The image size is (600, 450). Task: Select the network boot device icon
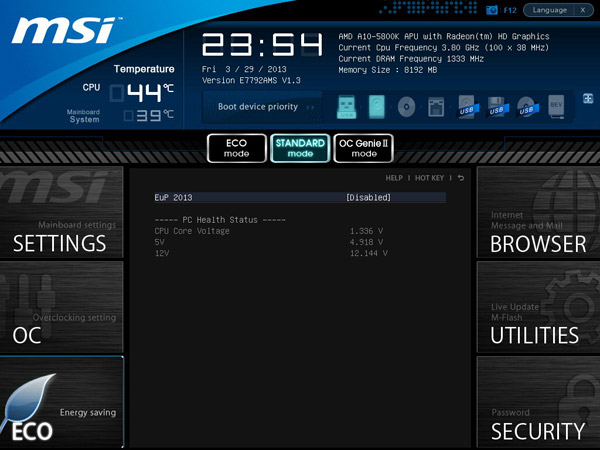[436, 107]
